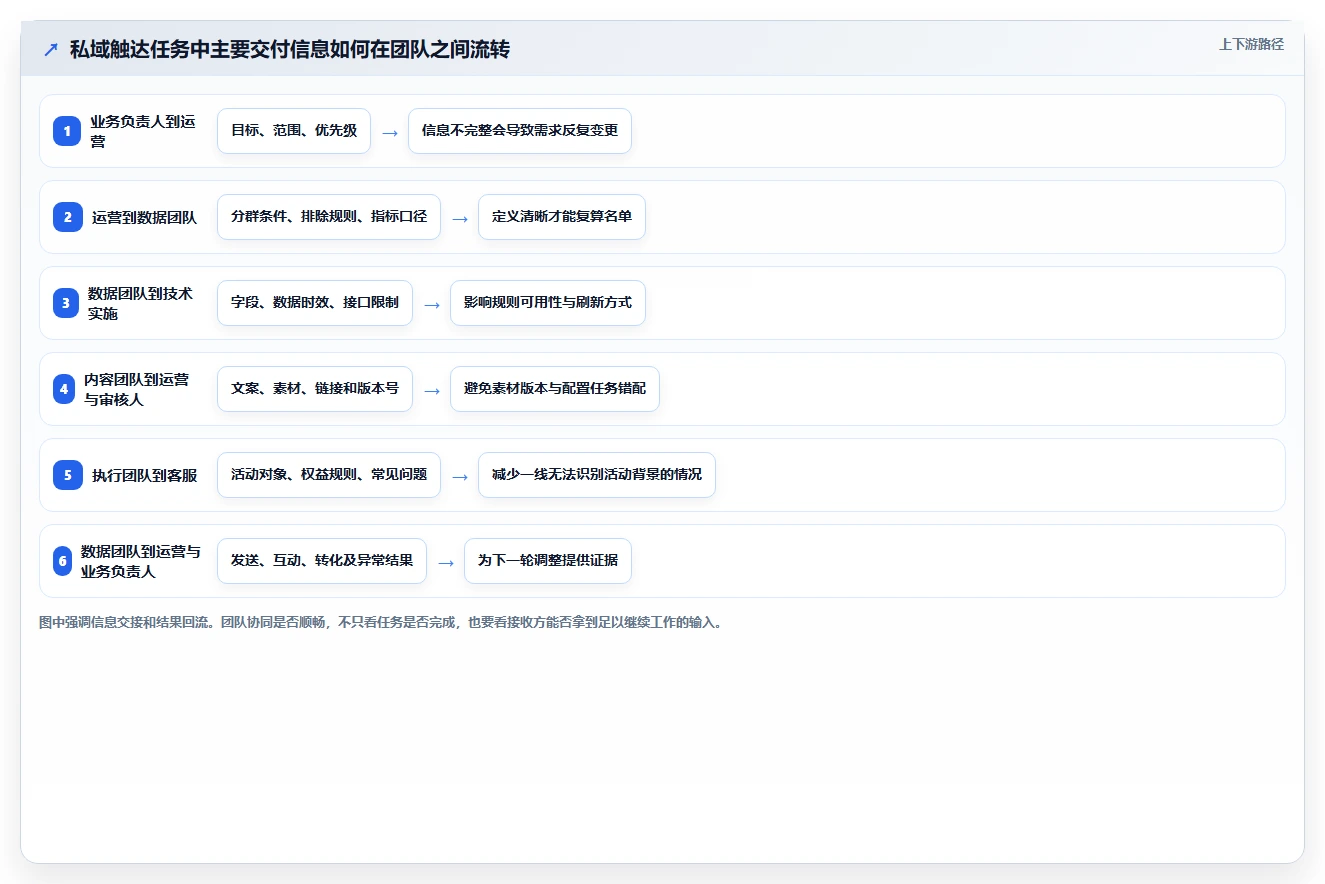
Task: Click the 信息不完整会导致需求反复变更 box
Action: coord(520,131)
